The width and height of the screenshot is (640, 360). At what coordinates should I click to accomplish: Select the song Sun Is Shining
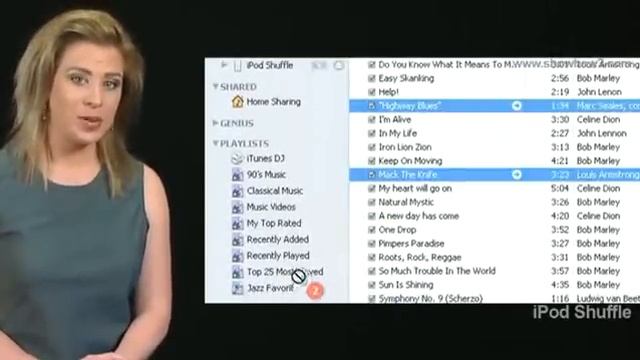click(x=406, y=285)
